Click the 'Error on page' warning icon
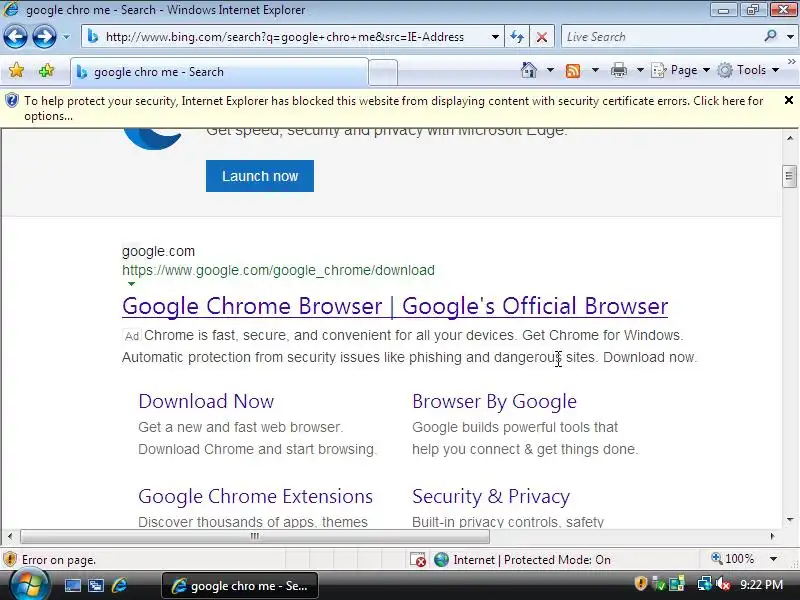The image size is (800, 600). (10, 560)
